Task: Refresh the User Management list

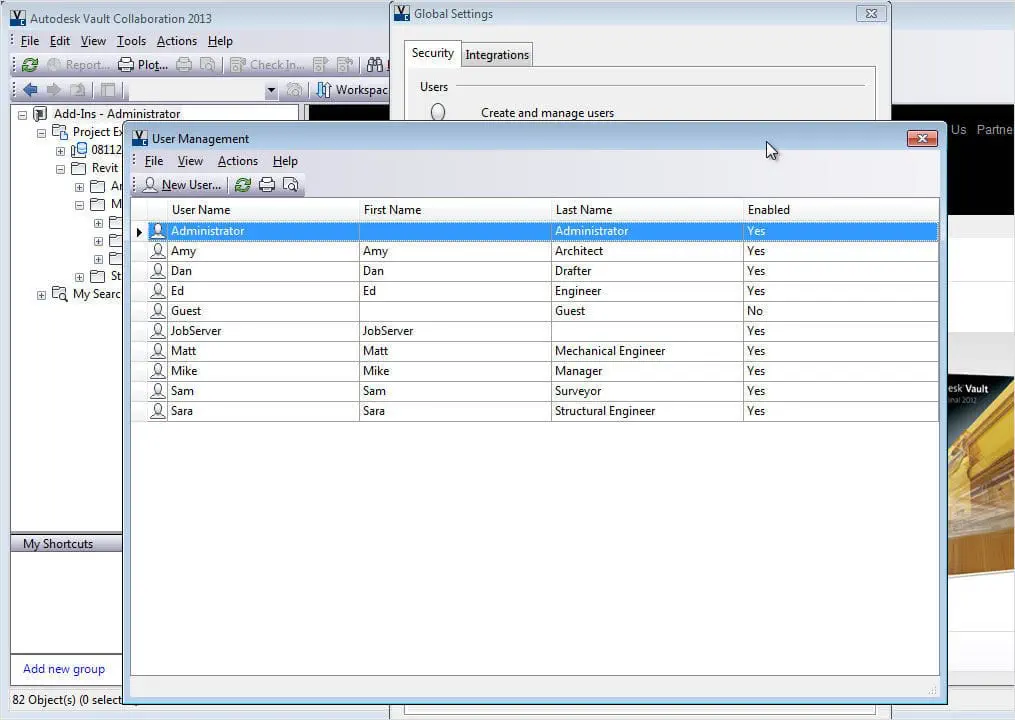Action: (x=242, y=185)
